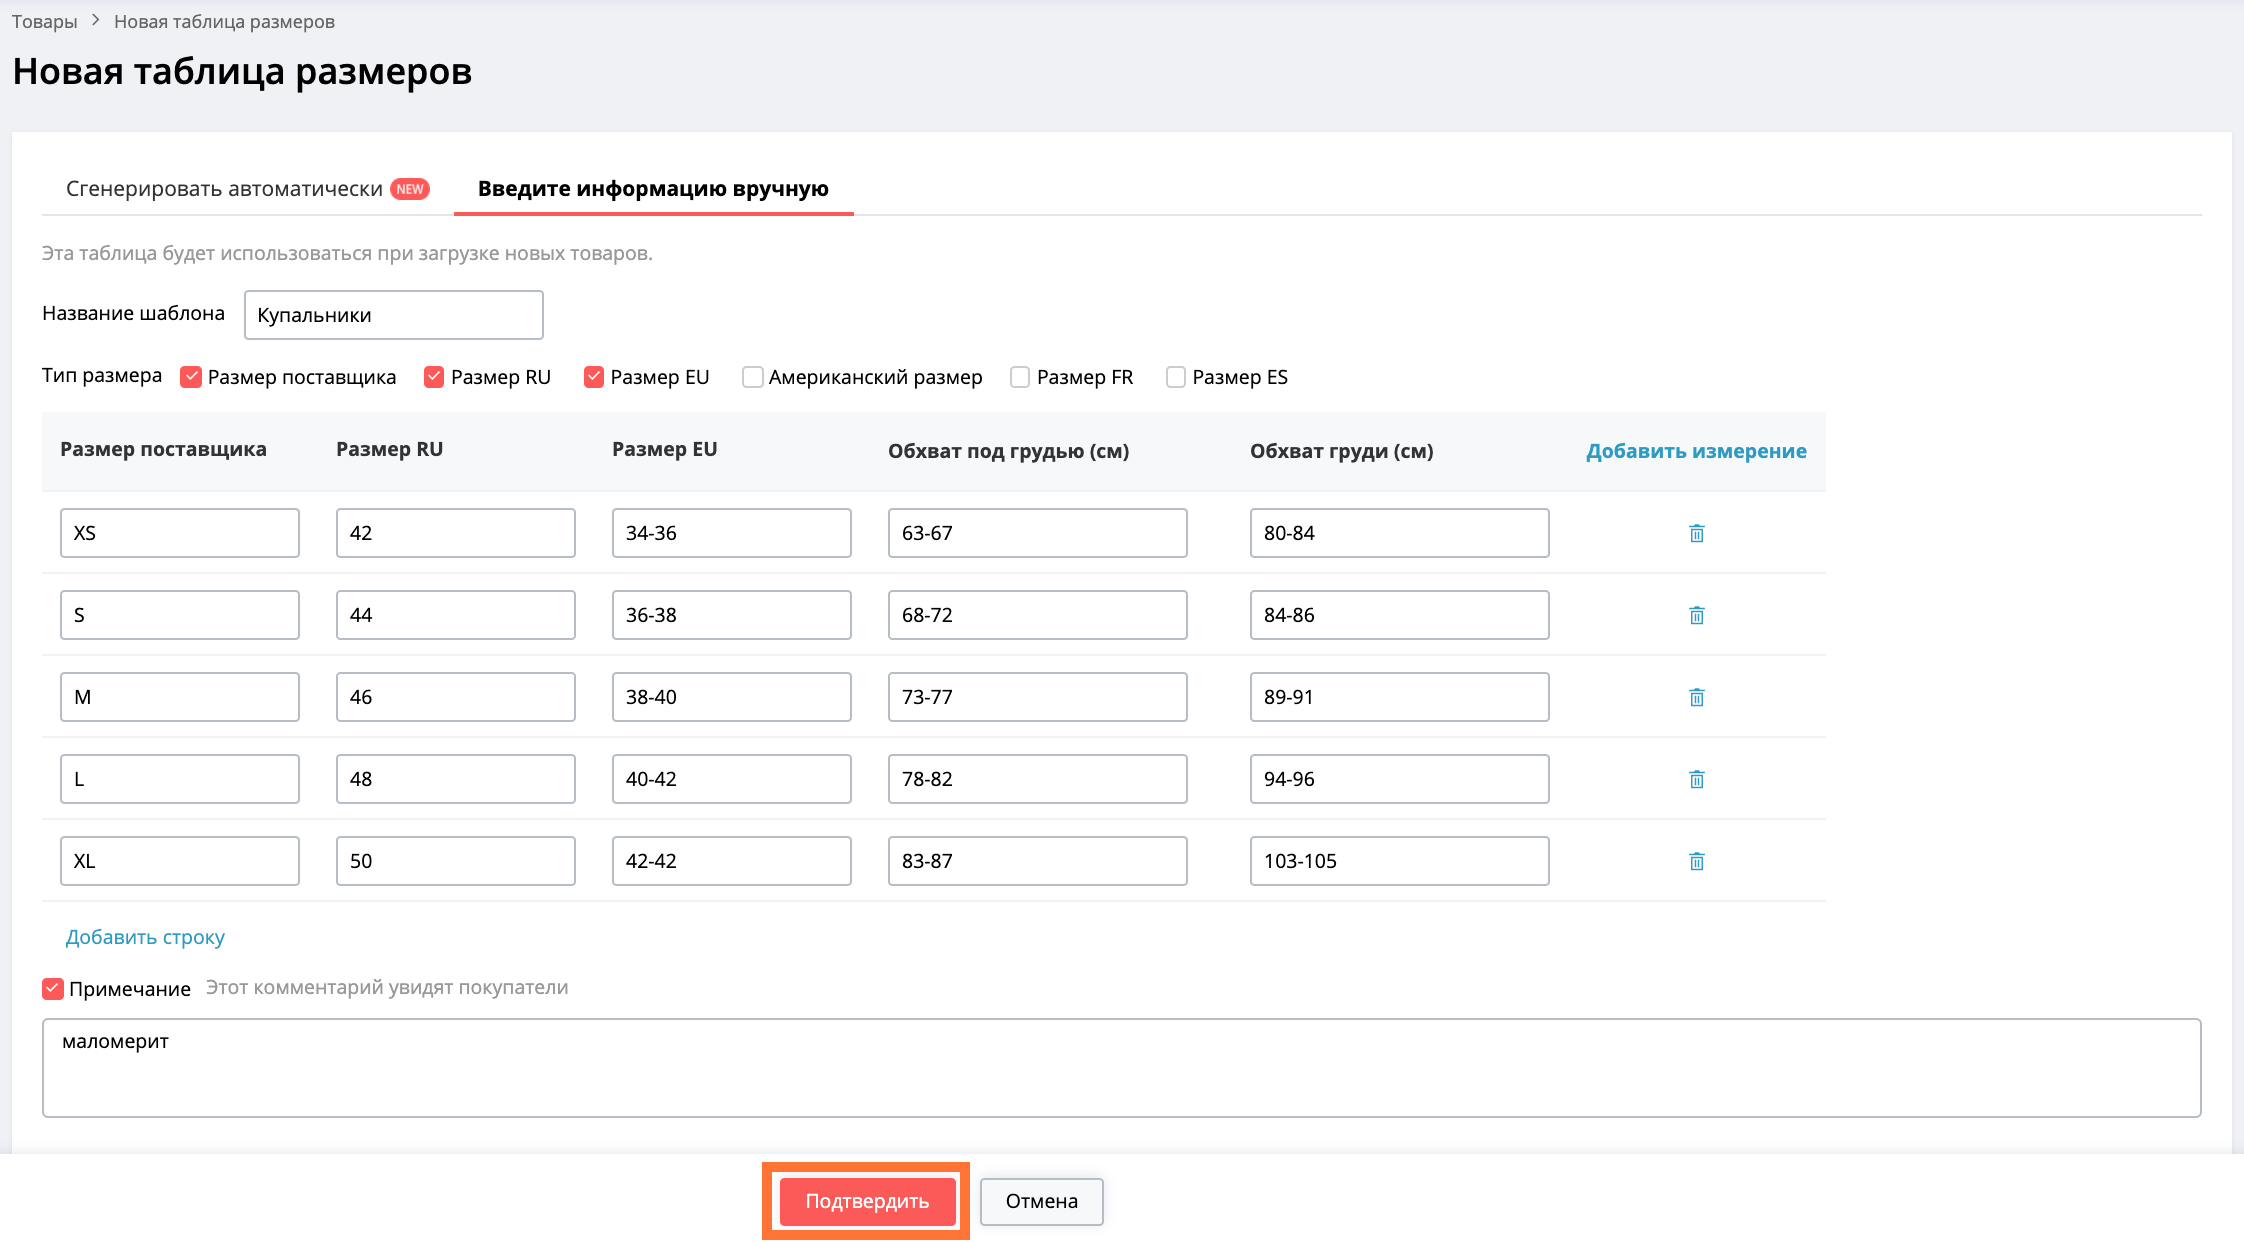Delete the S size row
The height and width of the screenshot is (1242, 2244).
(x=1696, y=615)
